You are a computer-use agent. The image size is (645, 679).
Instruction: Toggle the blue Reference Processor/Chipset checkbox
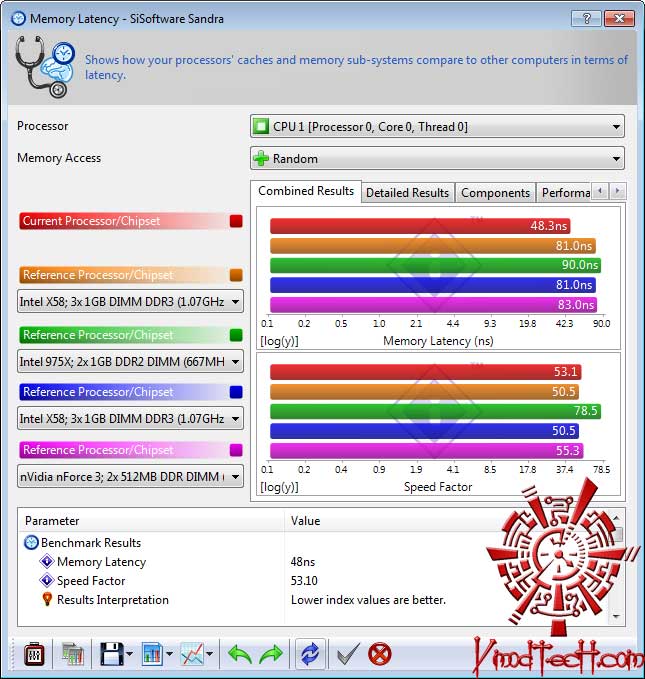(236, 392)
